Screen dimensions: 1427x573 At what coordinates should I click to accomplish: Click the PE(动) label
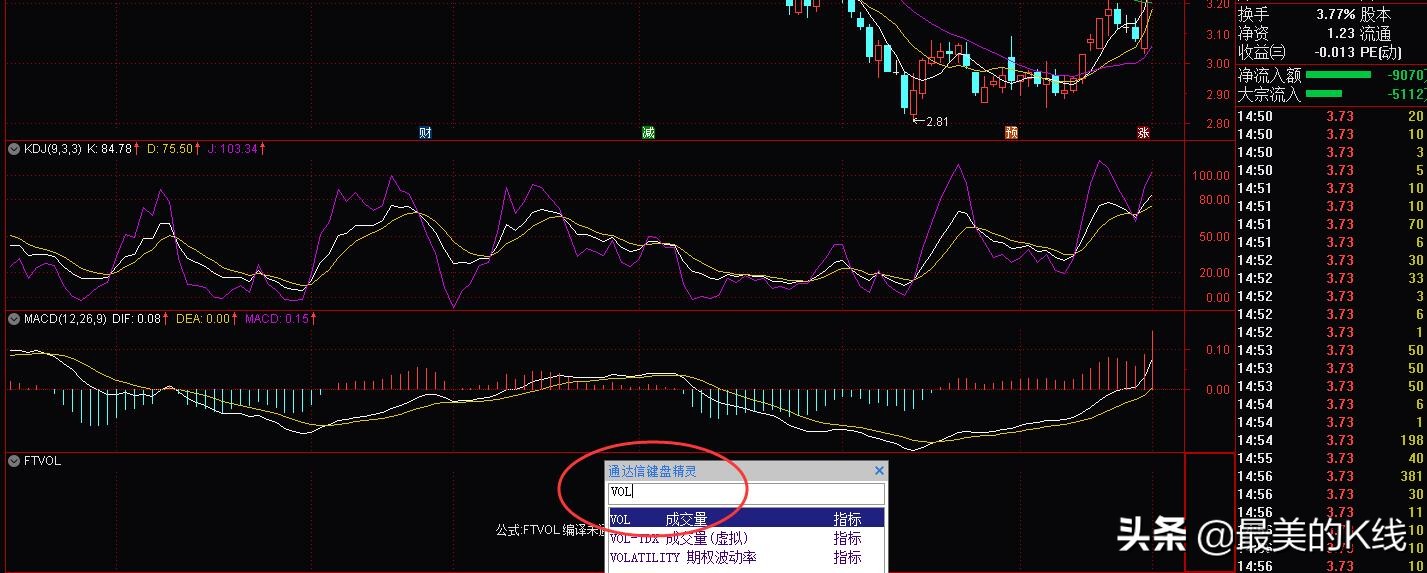click(x=1382, y=52)
